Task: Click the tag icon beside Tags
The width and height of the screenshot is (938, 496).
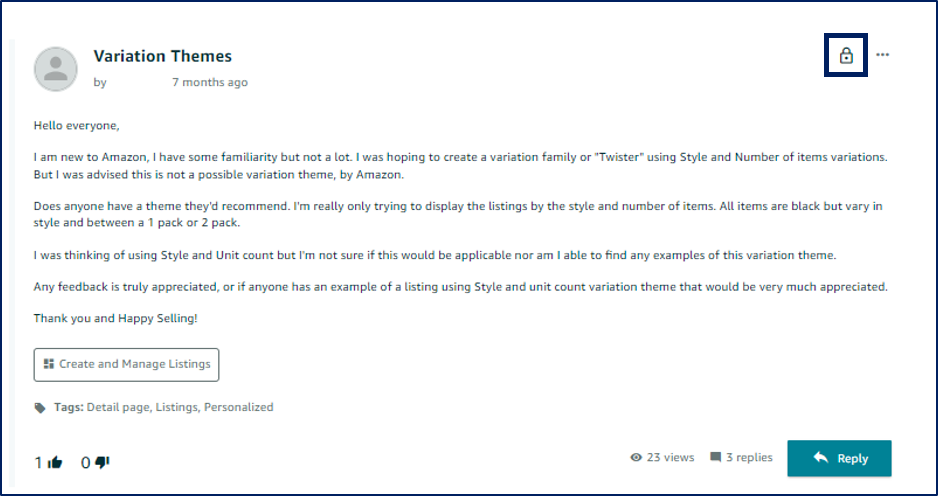Action: tap(40, 407)
